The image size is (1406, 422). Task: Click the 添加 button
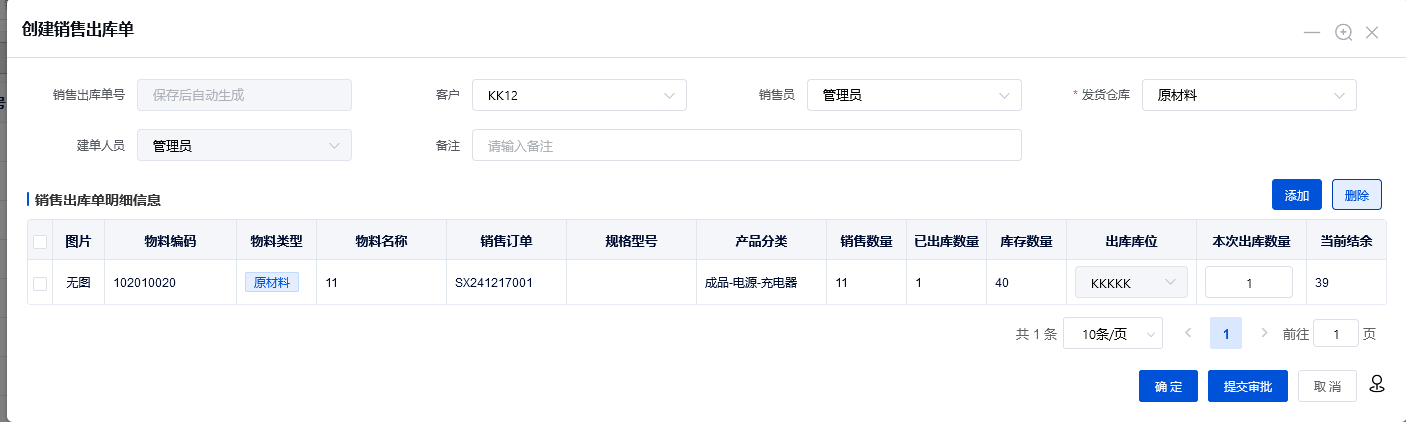click(1297, 195)
